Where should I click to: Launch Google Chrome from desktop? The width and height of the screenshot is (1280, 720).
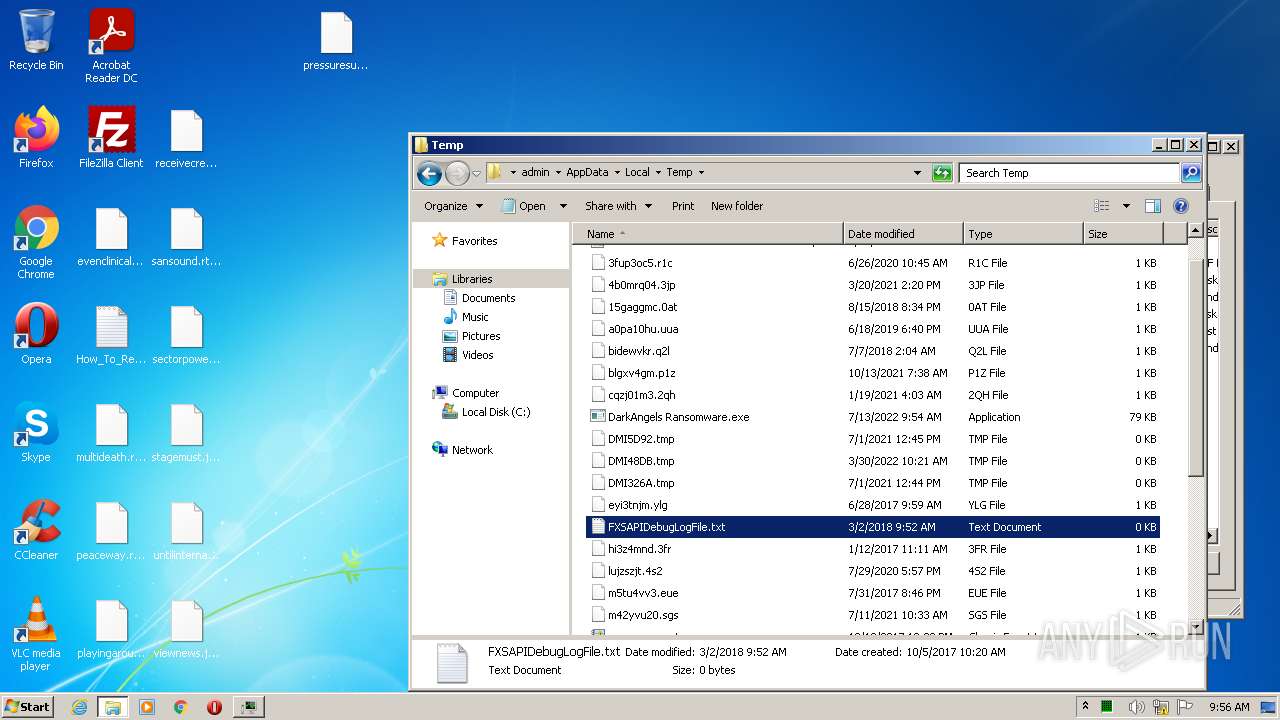(x=36, y=243)
